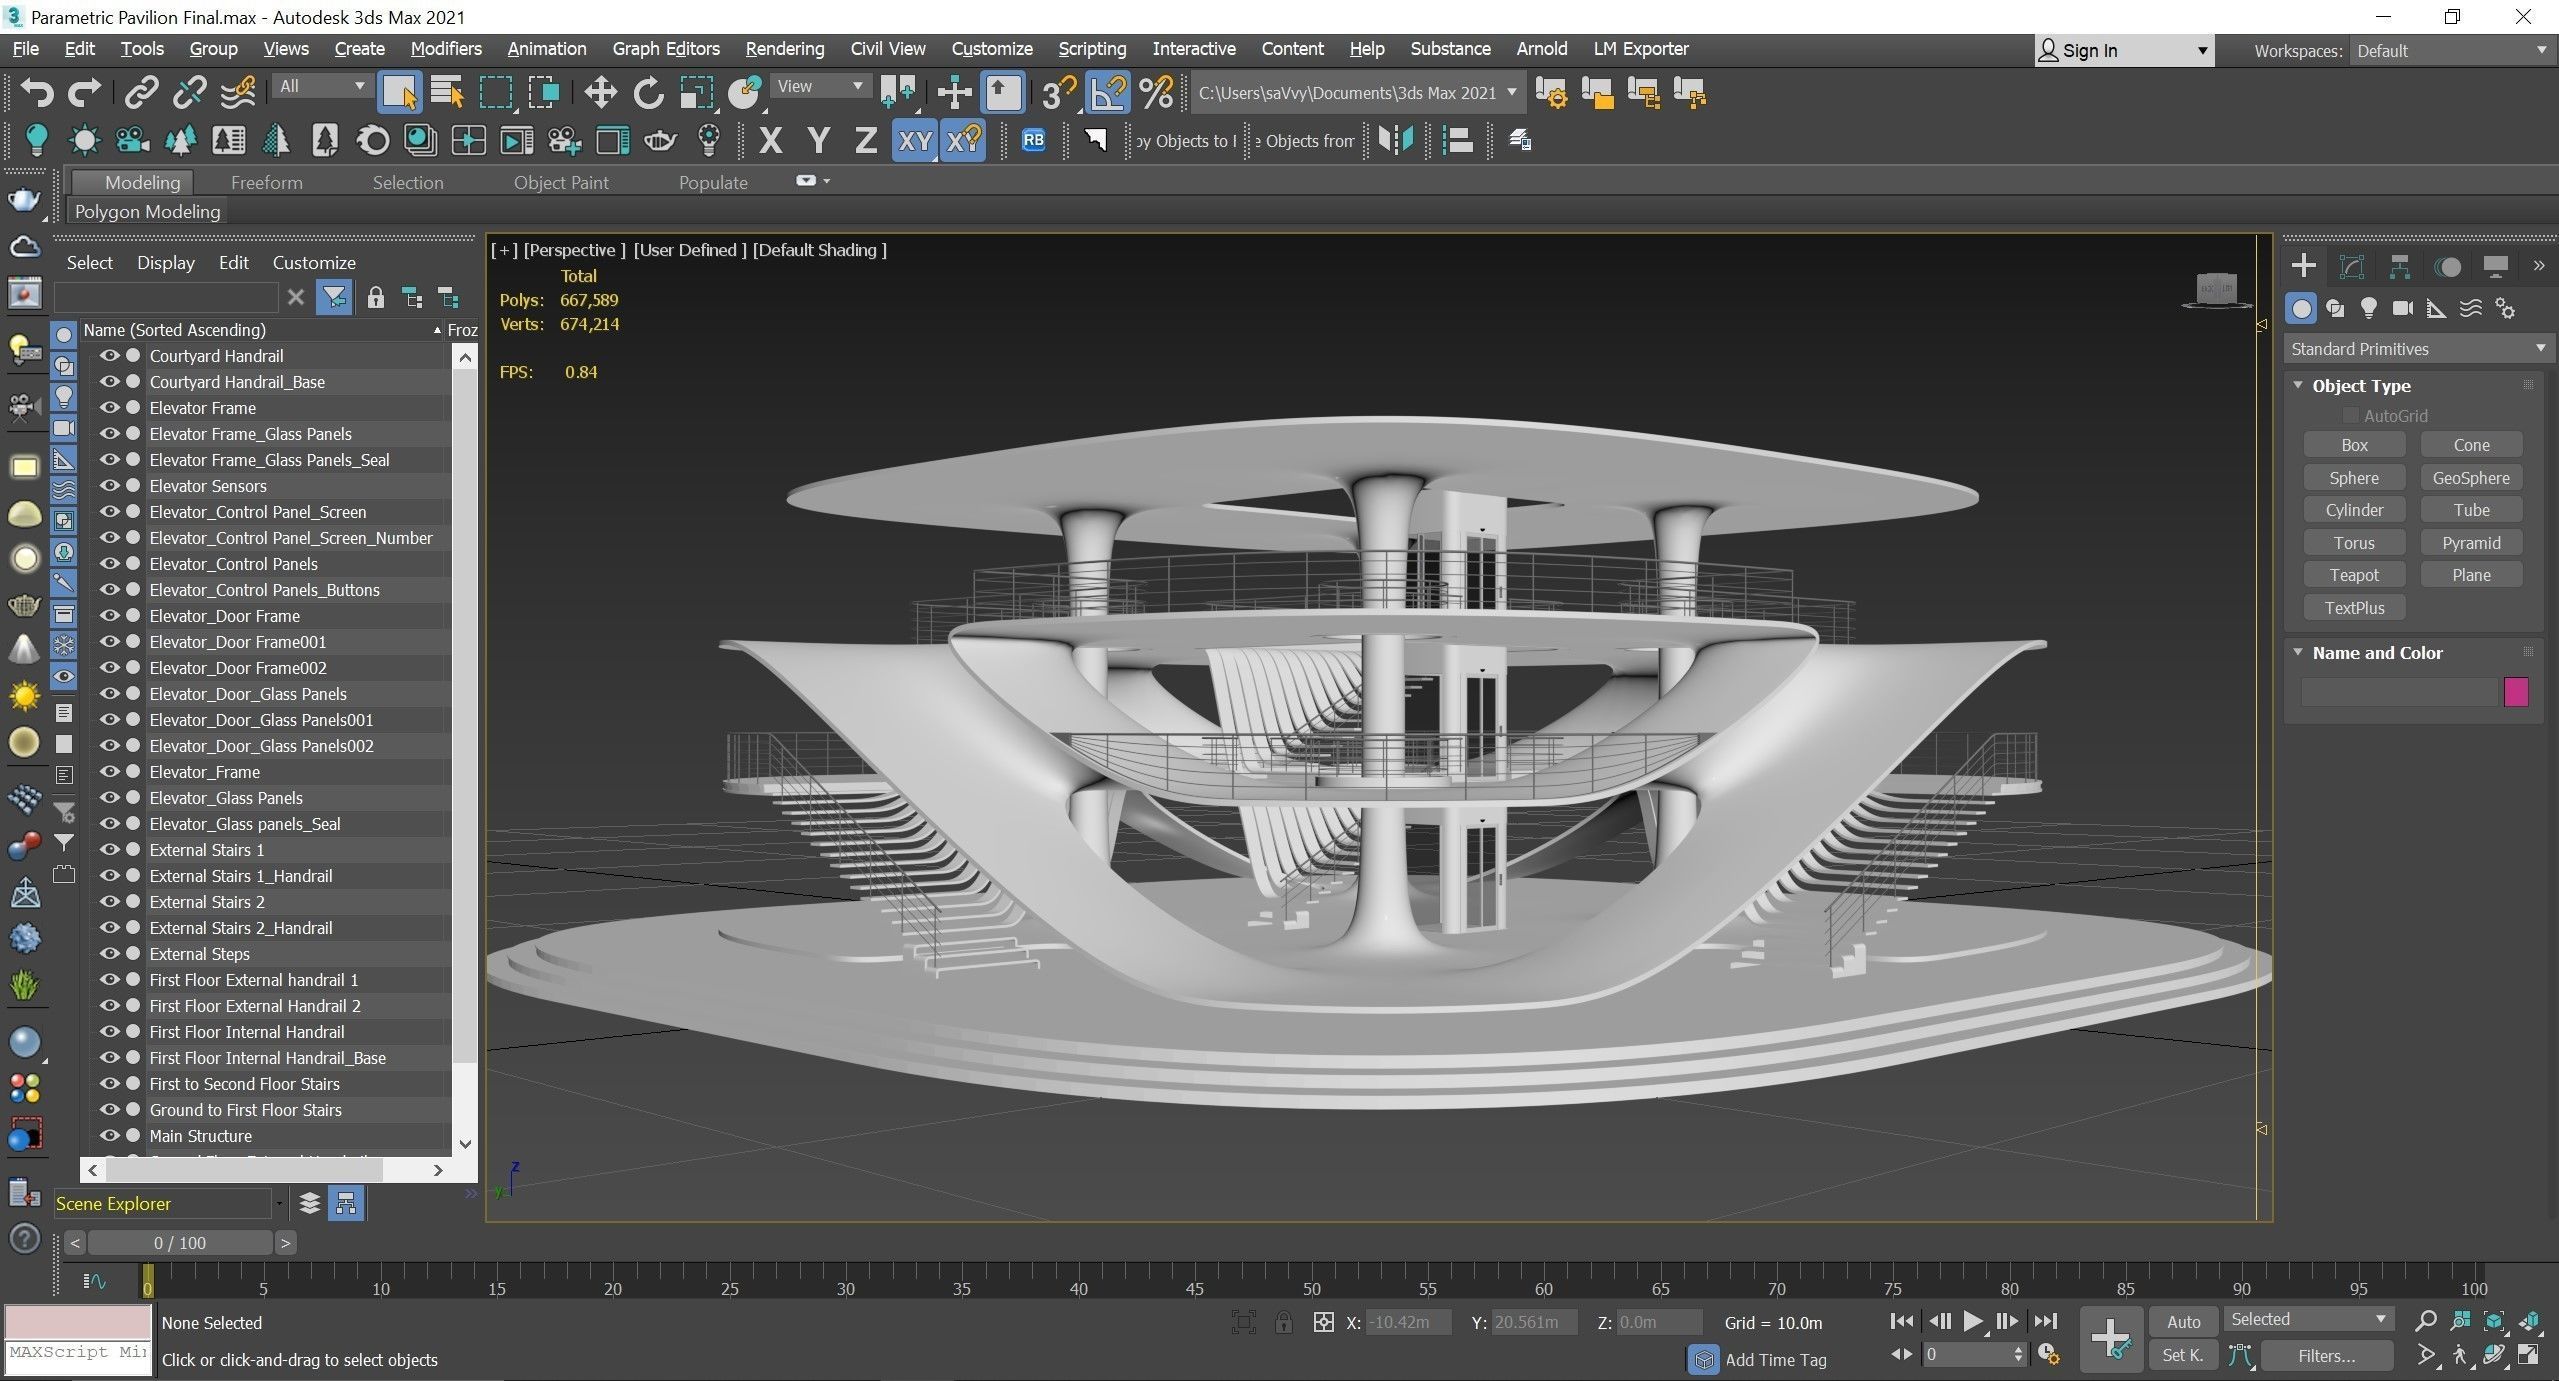Click the Undo arrow icon
Image resolution: width=2559 pixels, height=1381 pixels.
(x=37, y=93)
